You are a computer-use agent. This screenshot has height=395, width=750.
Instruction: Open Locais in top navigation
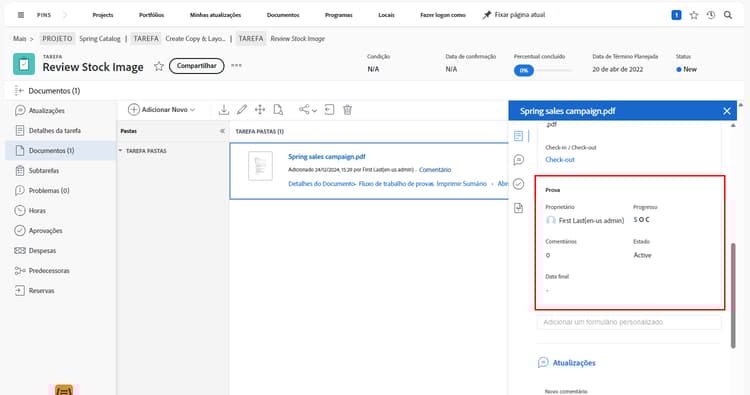[386, 15]
